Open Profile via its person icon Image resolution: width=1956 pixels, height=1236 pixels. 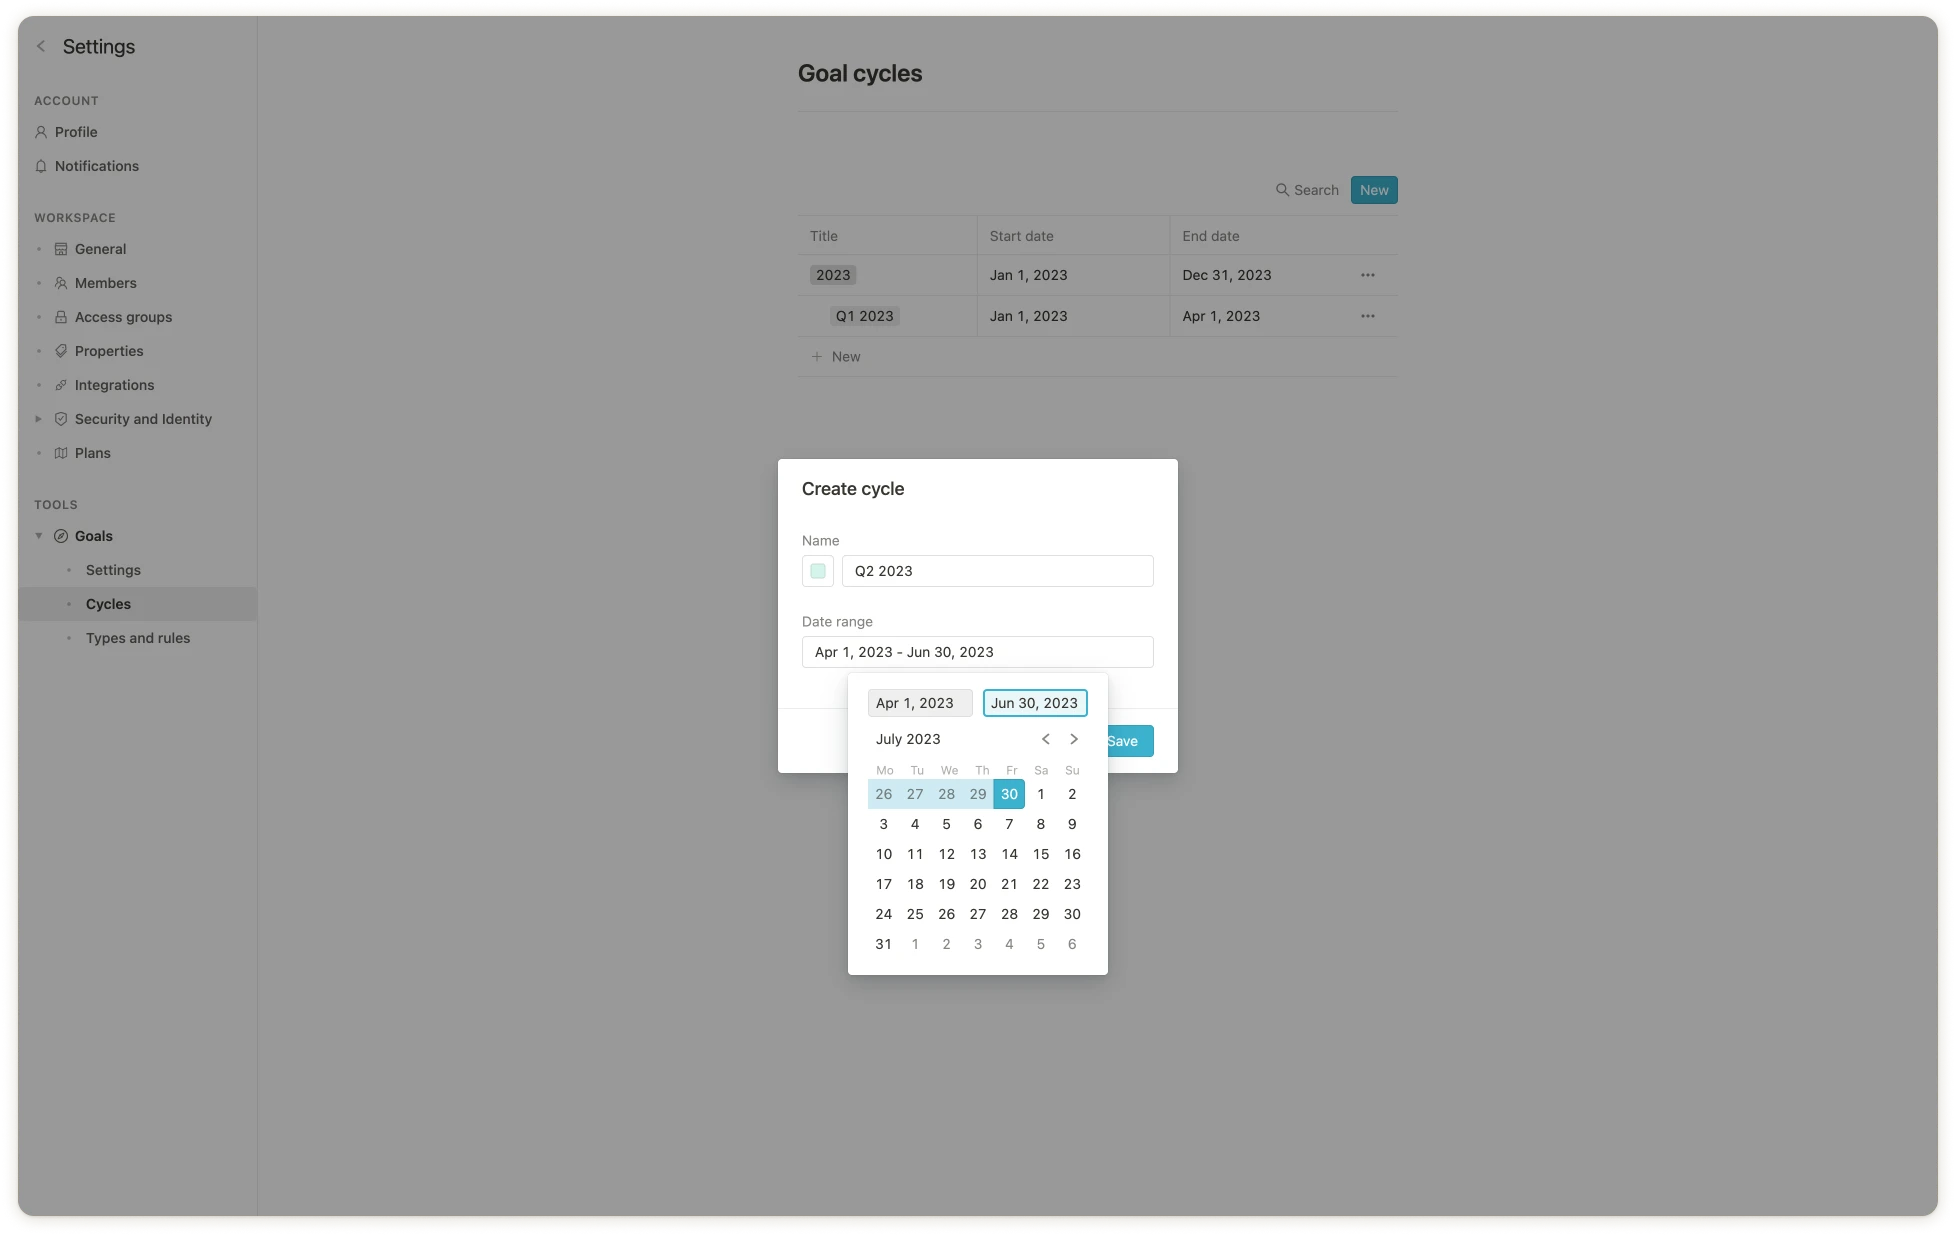[41, 132]
